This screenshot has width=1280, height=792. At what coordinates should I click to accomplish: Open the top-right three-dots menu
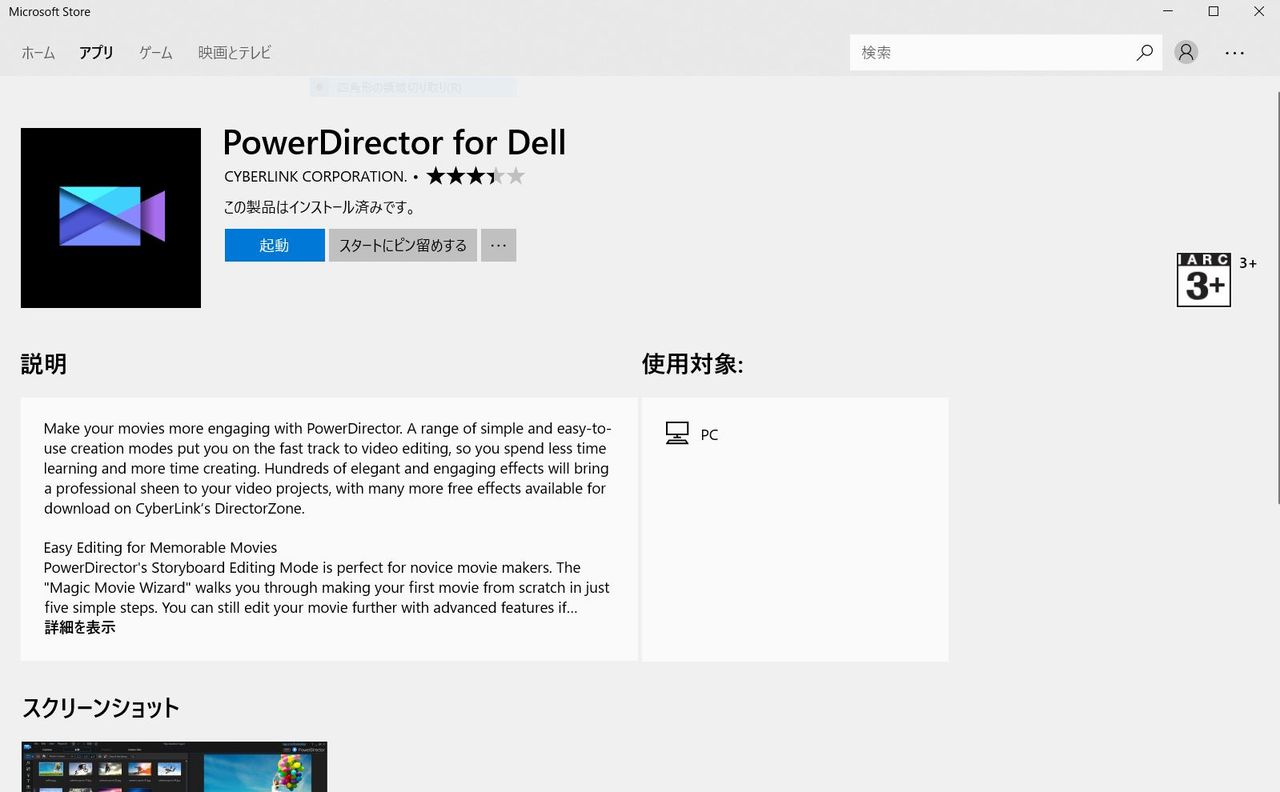[x=1235, y=53]
